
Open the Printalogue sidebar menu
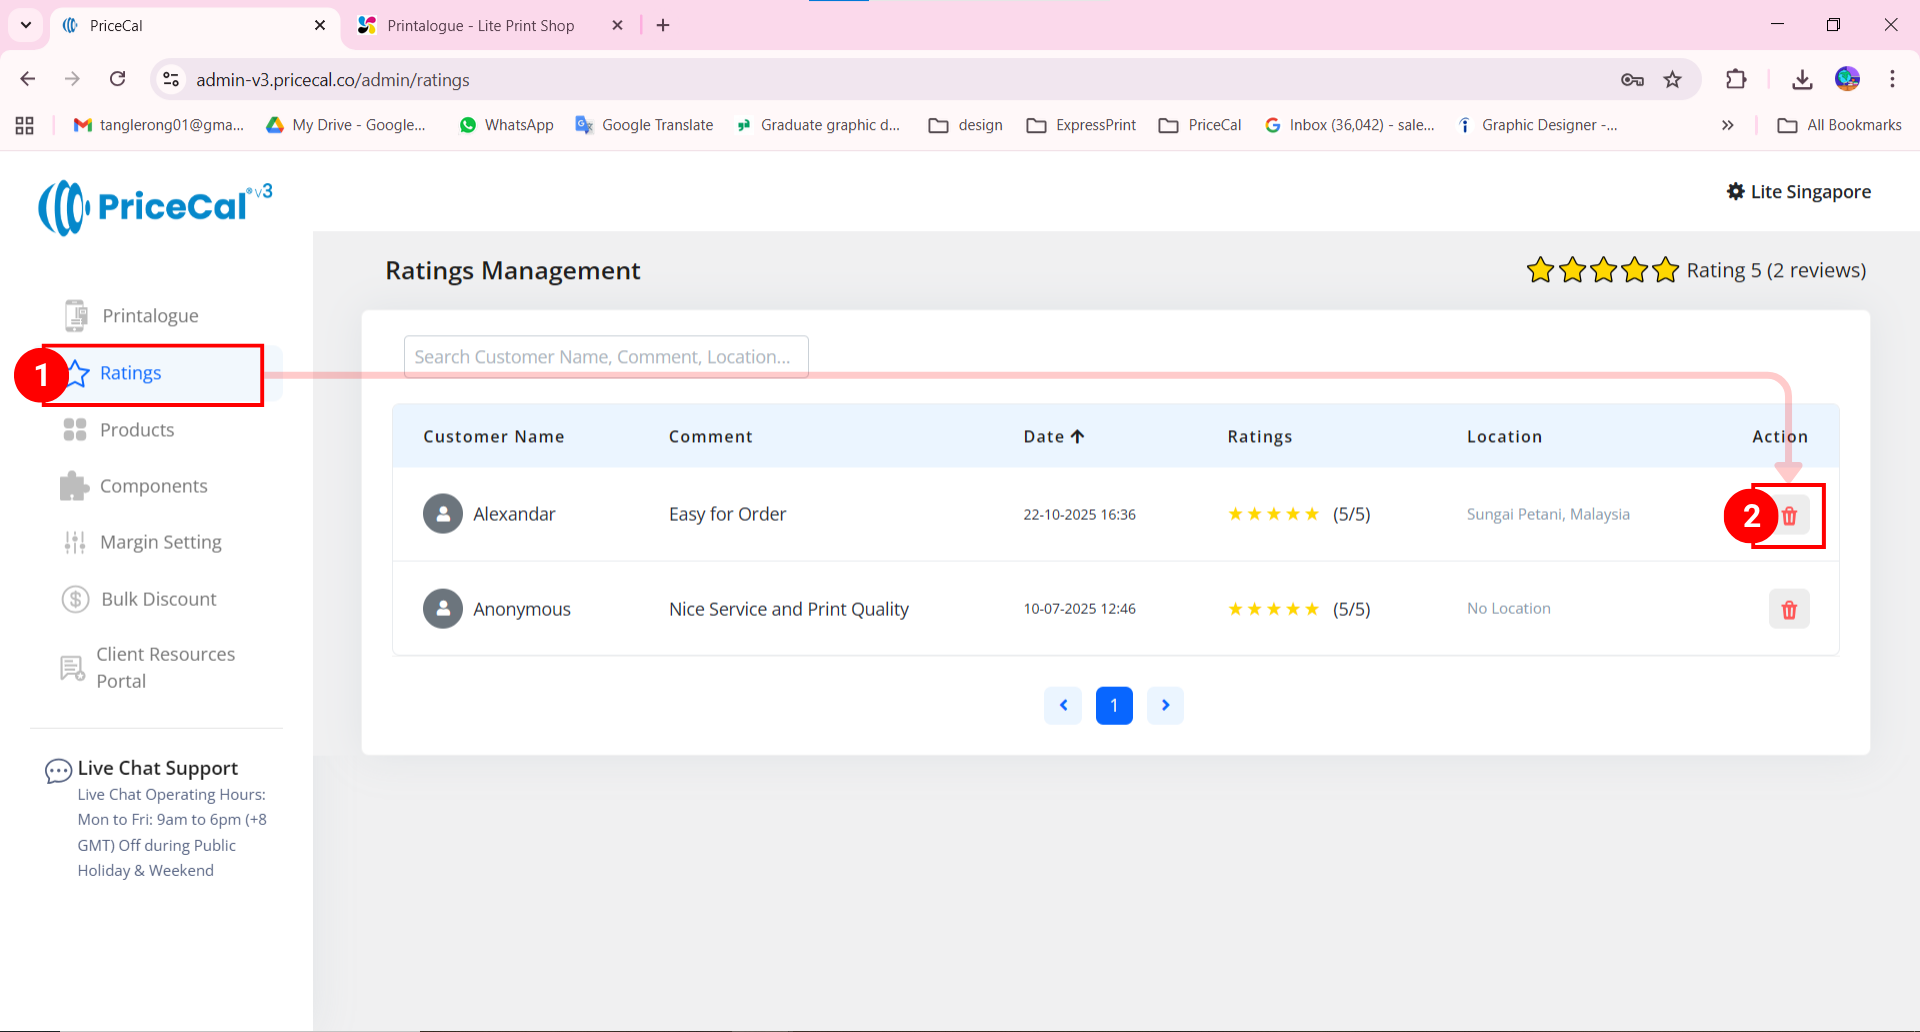150,316
